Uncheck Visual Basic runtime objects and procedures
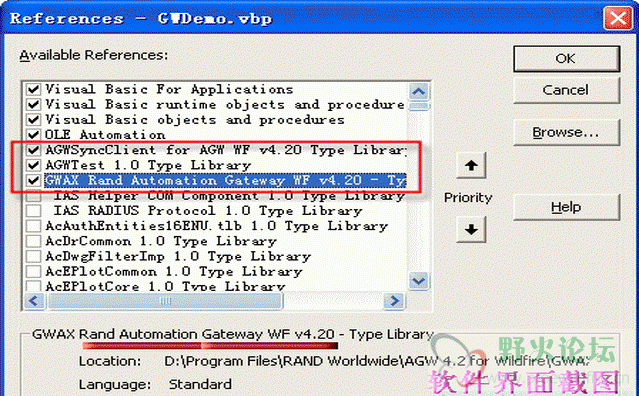The width and height of the screenshot is (639, 396). [33, 104]
